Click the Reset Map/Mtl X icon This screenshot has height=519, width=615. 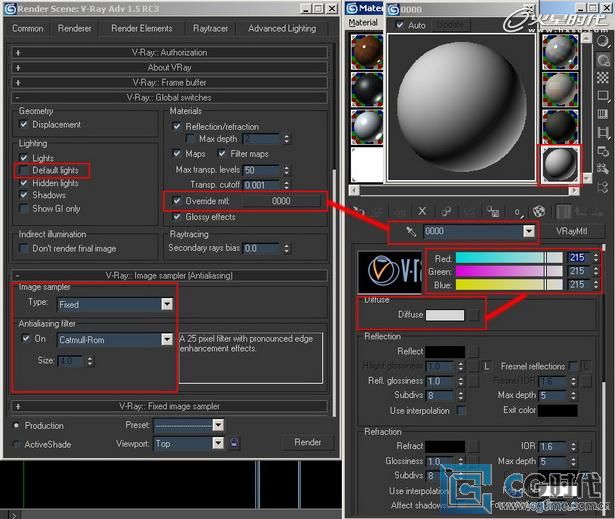click(422, 211)
